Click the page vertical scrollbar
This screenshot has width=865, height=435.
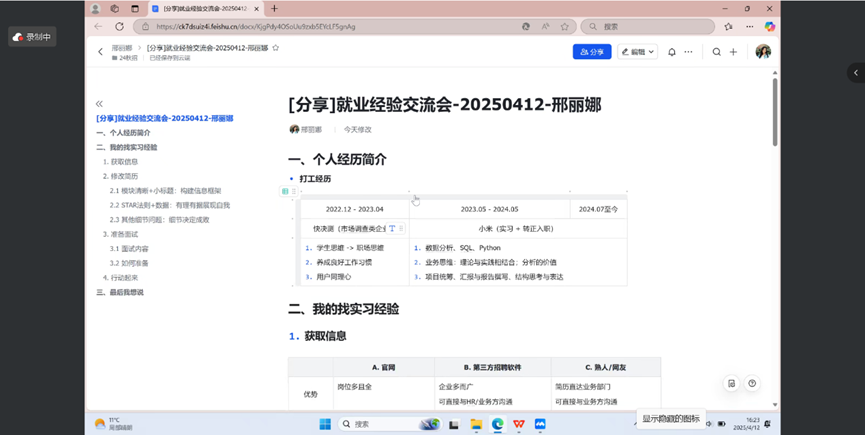tap(775, 112)
